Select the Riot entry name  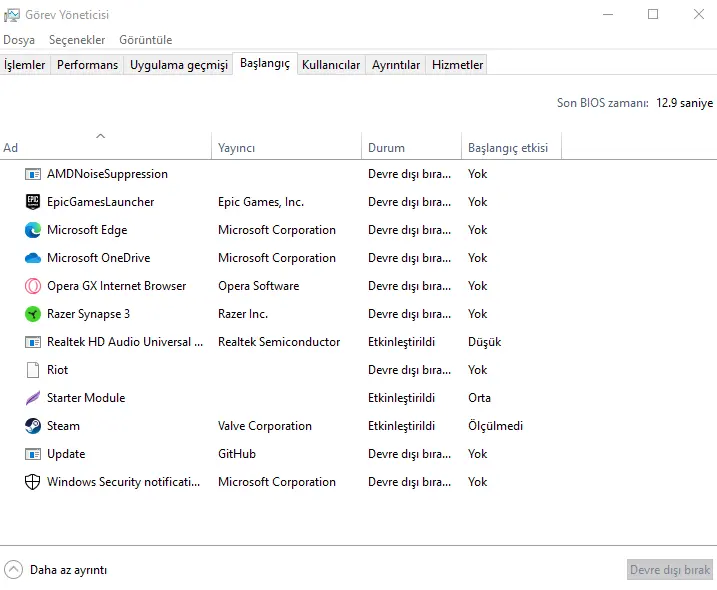[x=57, y=370]
